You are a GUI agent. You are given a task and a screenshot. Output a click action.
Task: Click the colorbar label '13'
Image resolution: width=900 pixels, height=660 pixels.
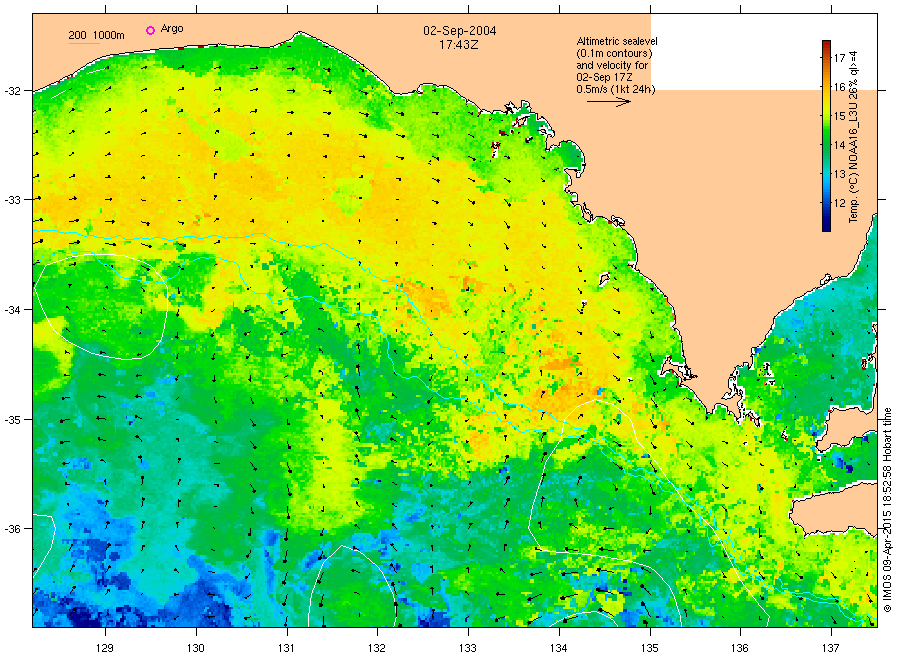click(x=840, y=174)
